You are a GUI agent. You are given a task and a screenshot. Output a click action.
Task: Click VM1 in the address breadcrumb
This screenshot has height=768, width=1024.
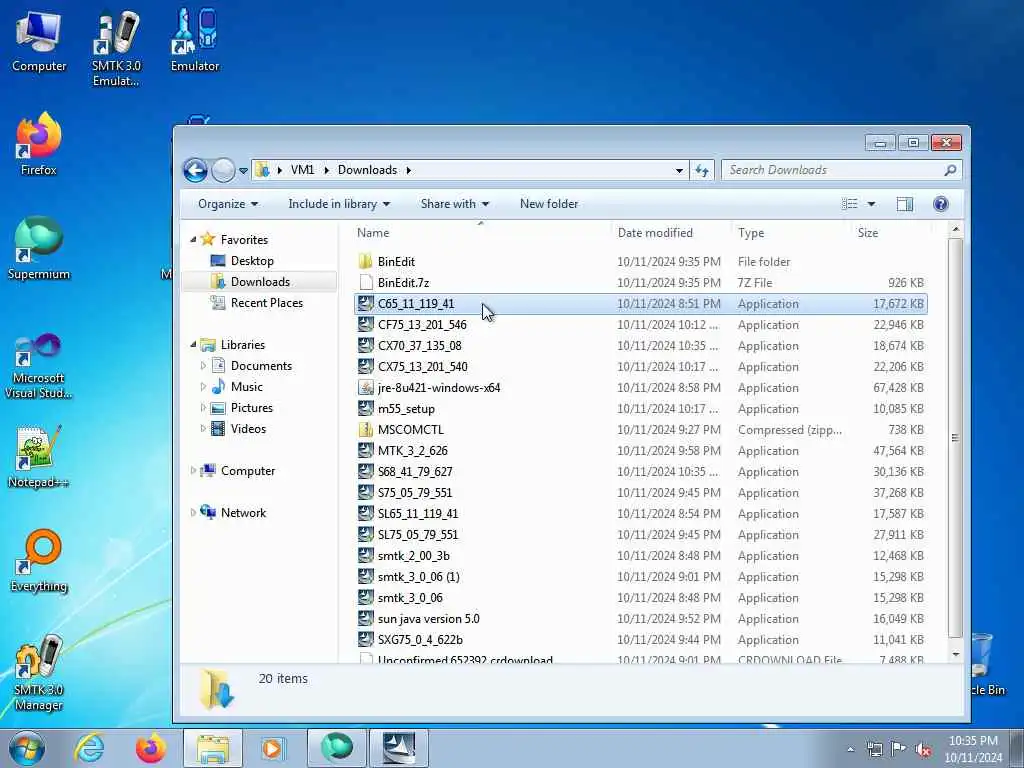click(x=302, y=170)
